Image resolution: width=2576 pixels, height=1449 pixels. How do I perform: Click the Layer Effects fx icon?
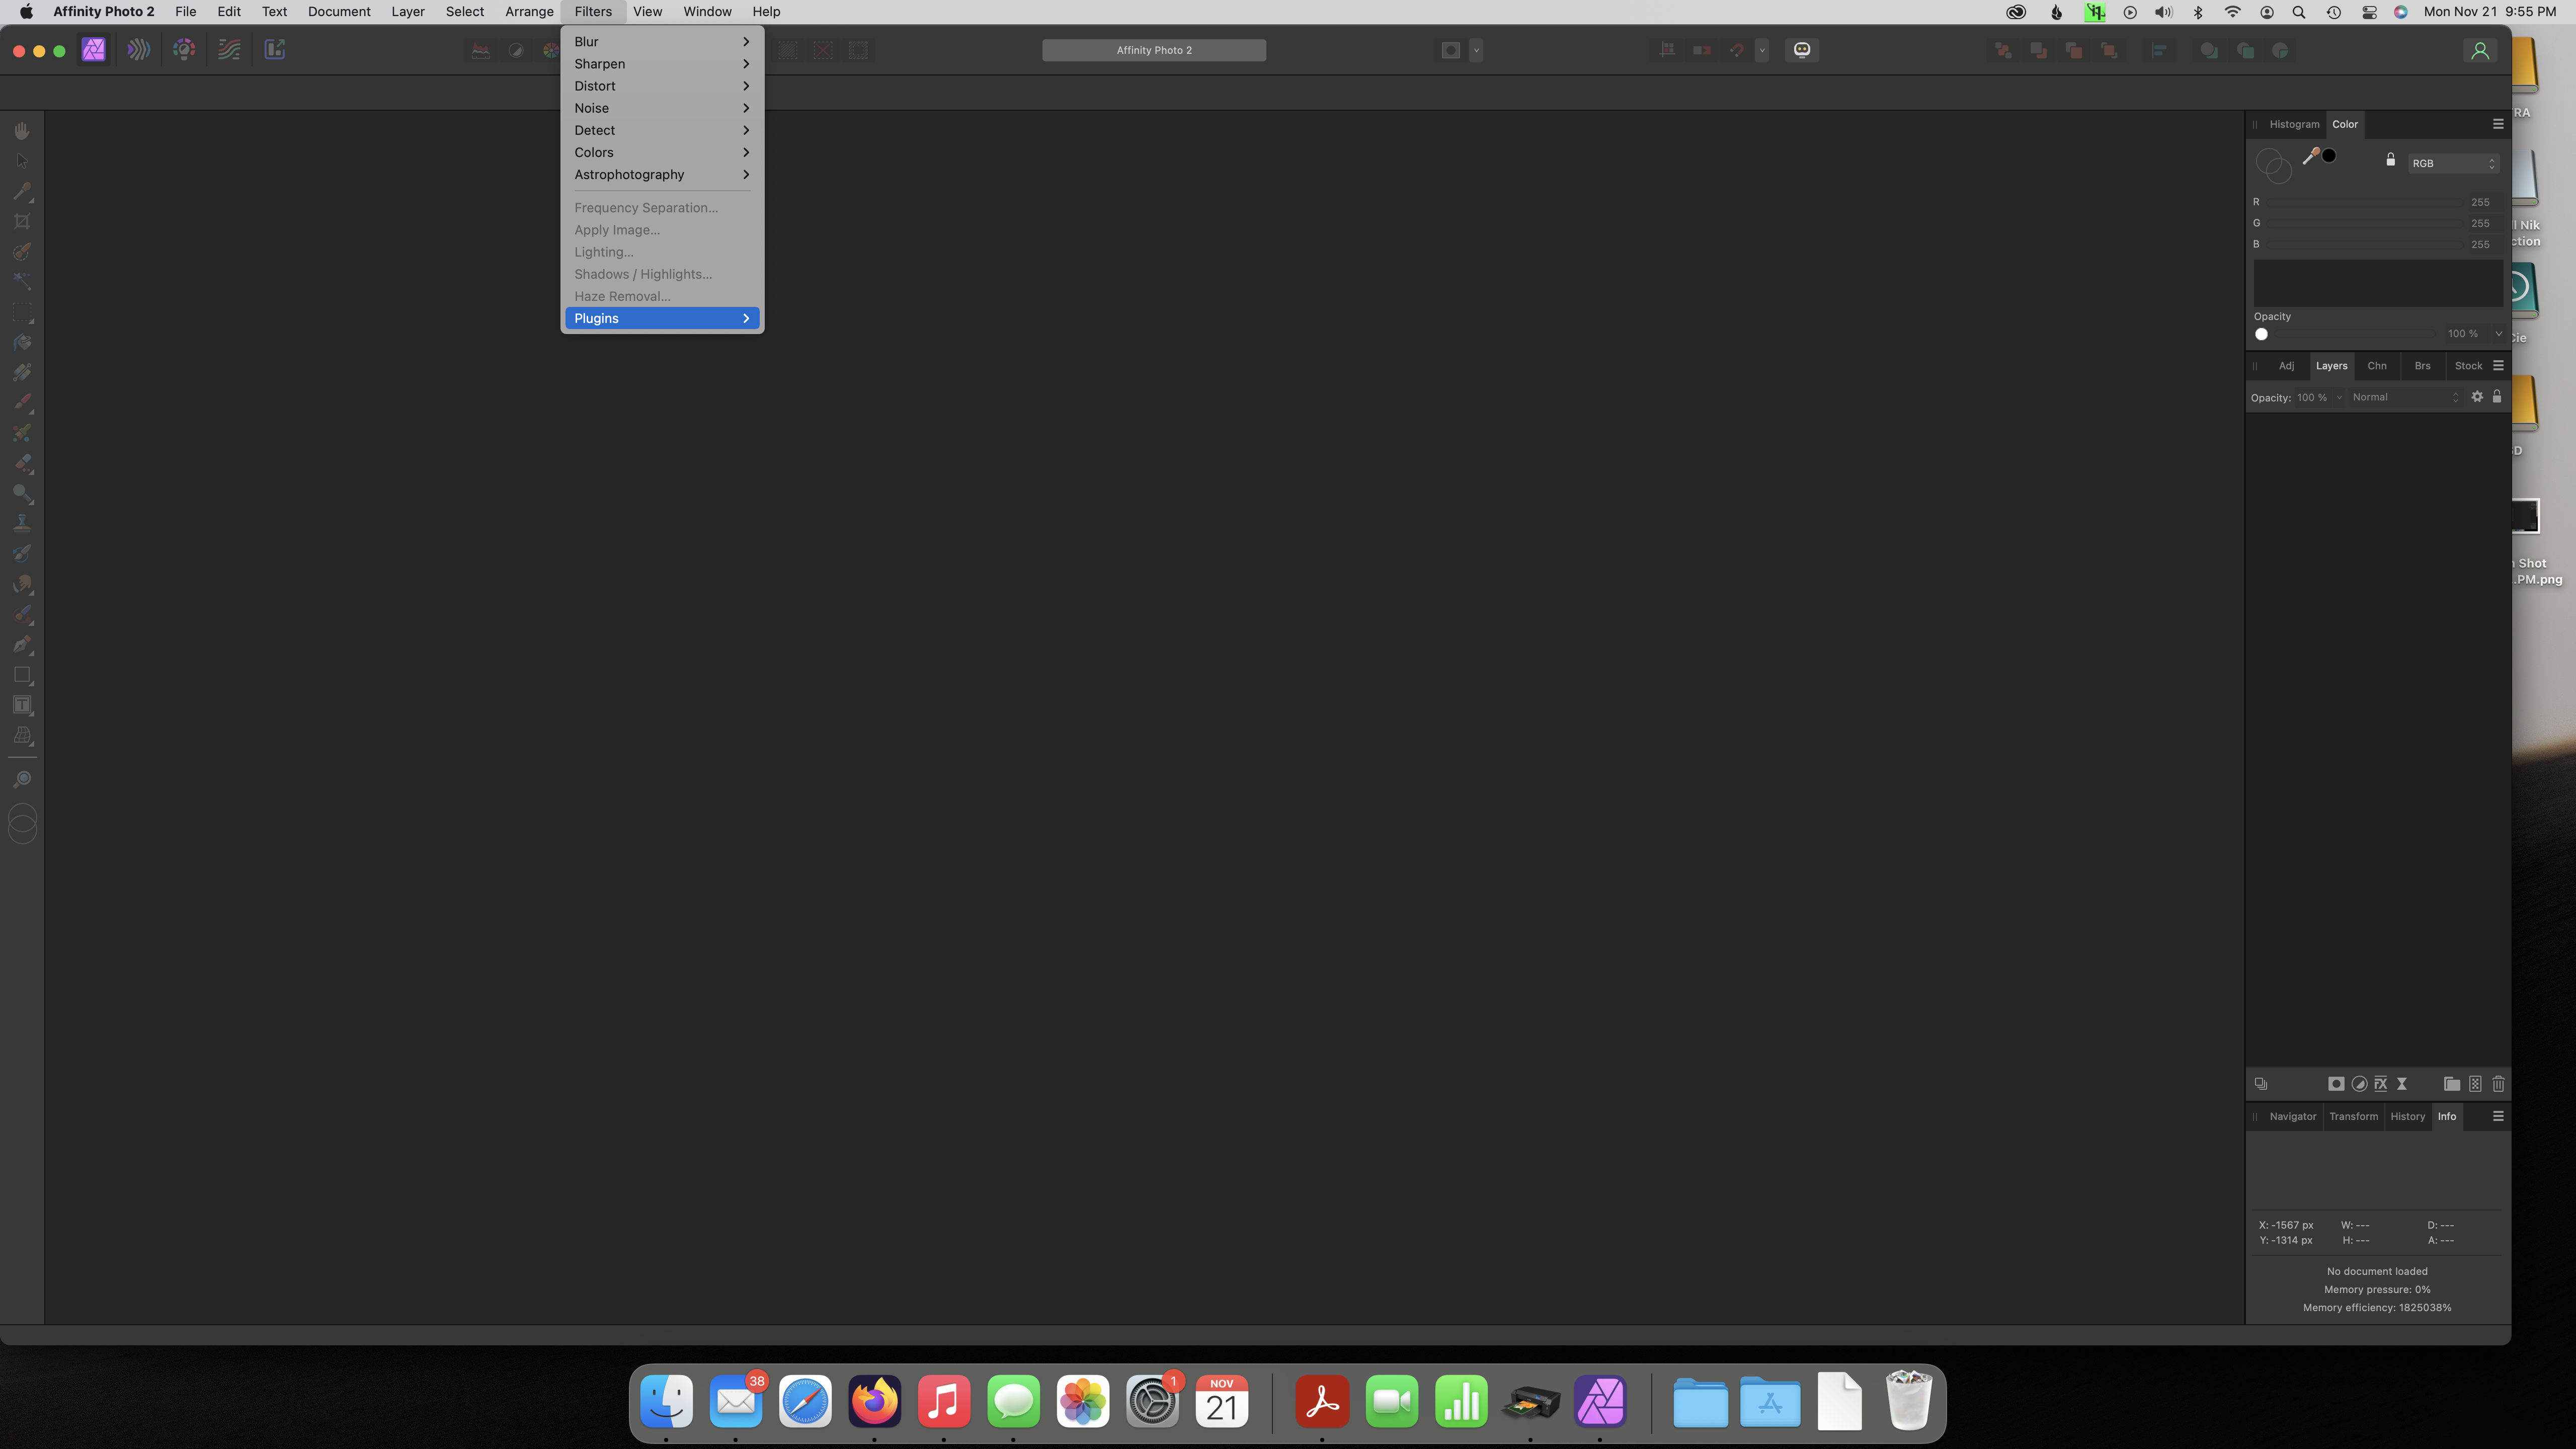(x=2381, y=1084)
